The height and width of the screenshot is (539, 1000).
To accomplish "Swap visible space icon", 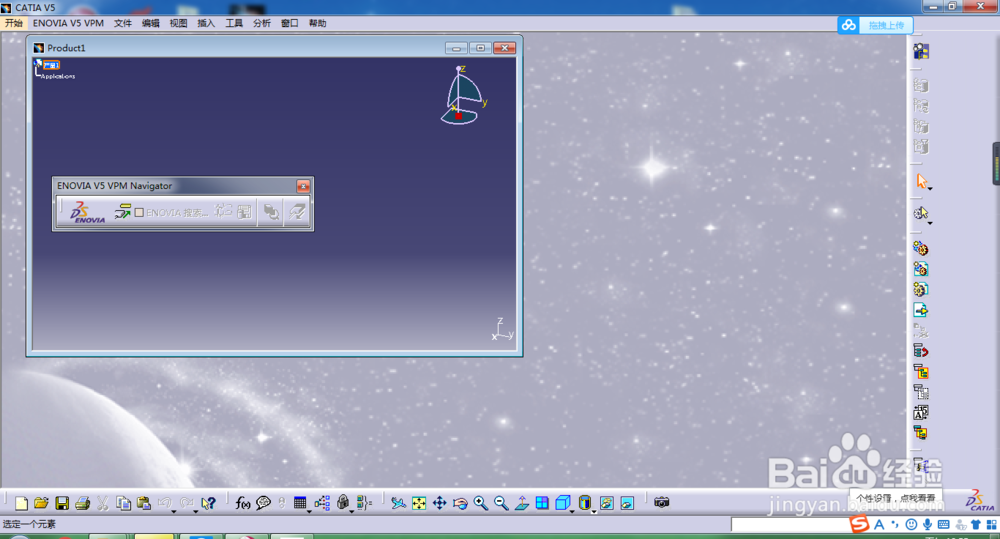I will pyautogui.click(x=627, y=503).
